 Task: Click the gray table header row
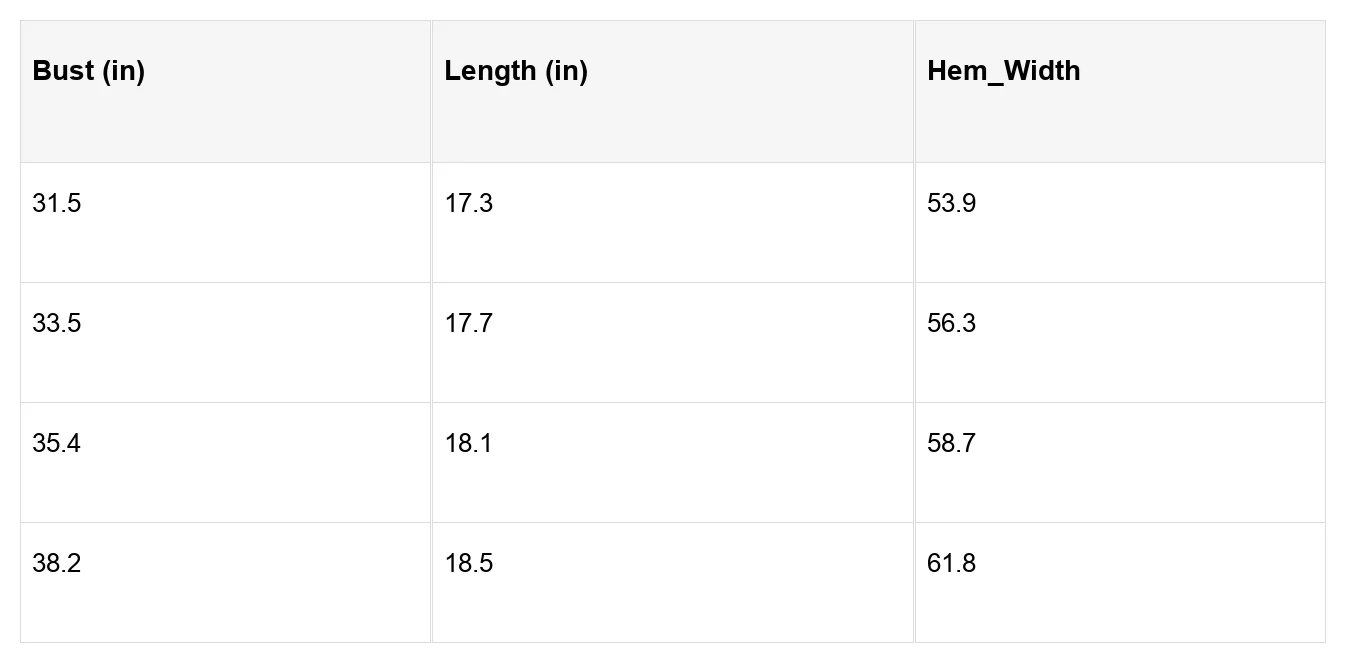673,92
